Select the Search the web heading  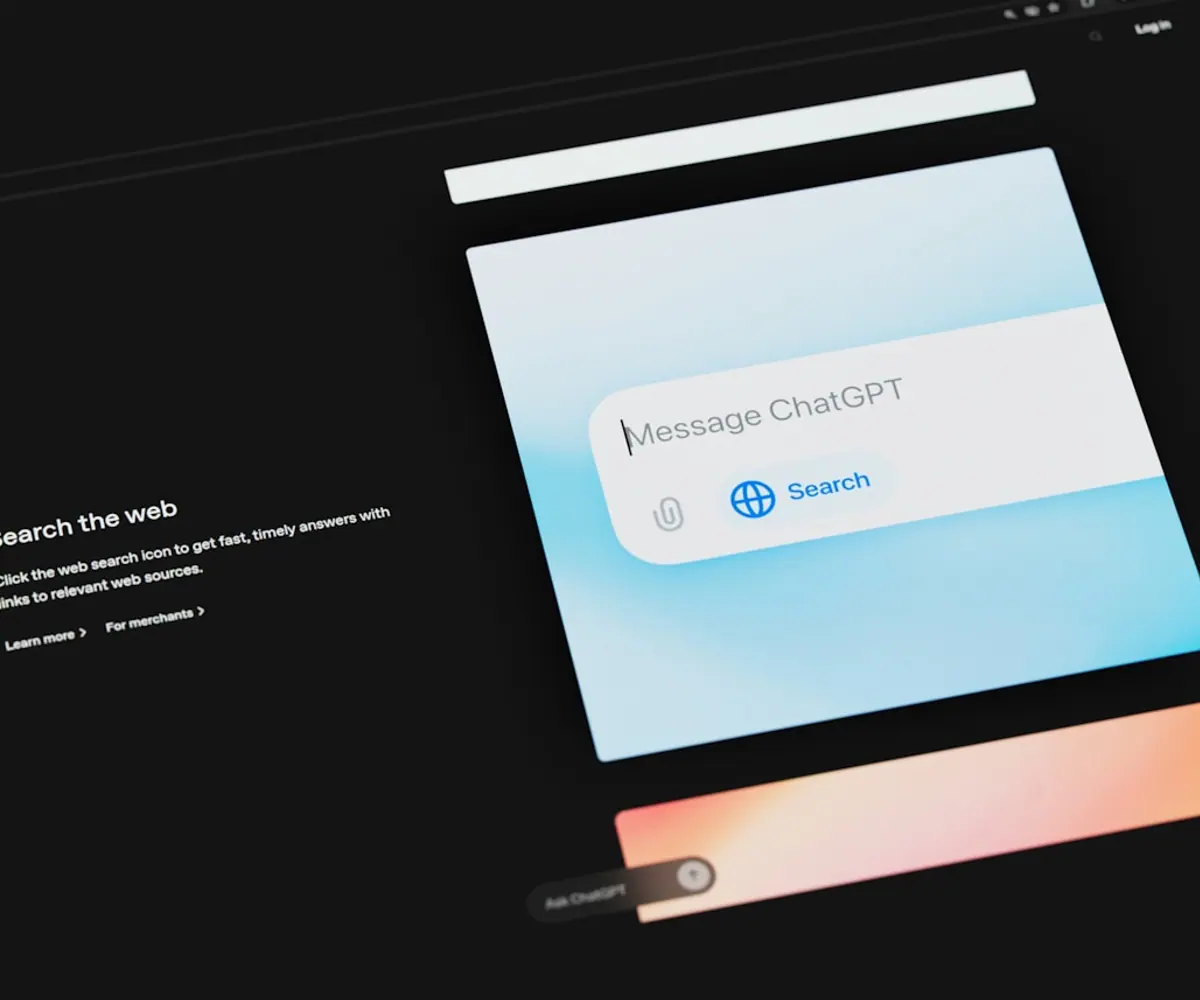pos(88,522)
